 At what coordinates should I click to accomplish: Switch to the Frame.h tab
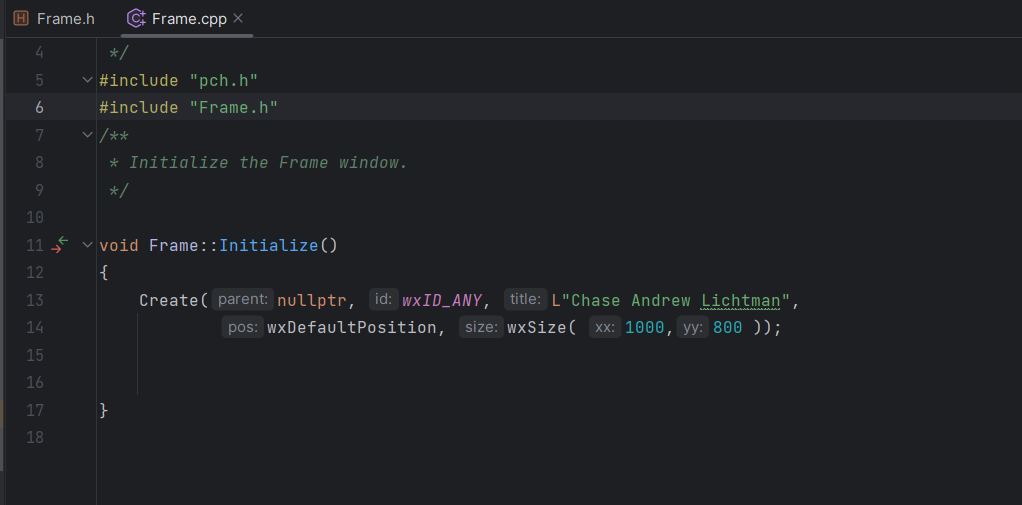tap(64, 19)
